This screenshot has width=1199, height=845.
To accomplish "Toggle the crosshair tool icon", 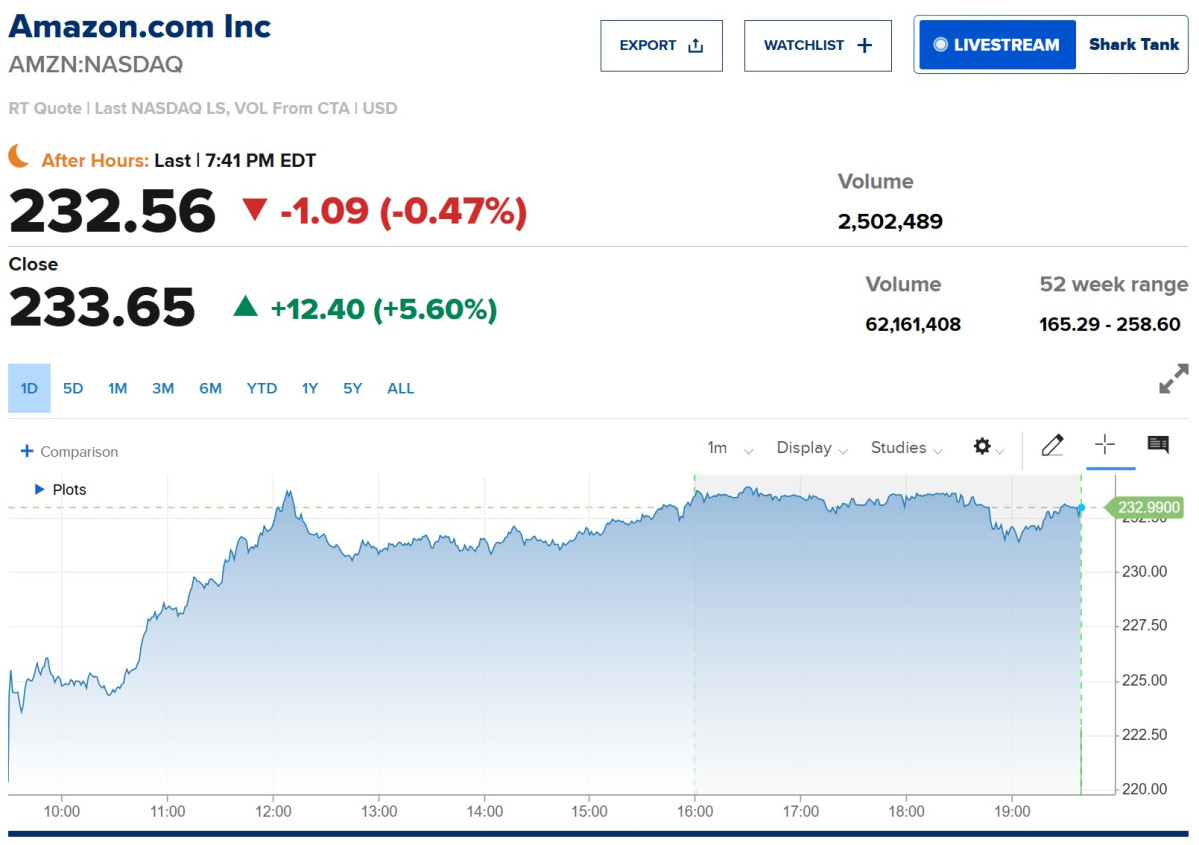I will click(x=1104, y=444).
